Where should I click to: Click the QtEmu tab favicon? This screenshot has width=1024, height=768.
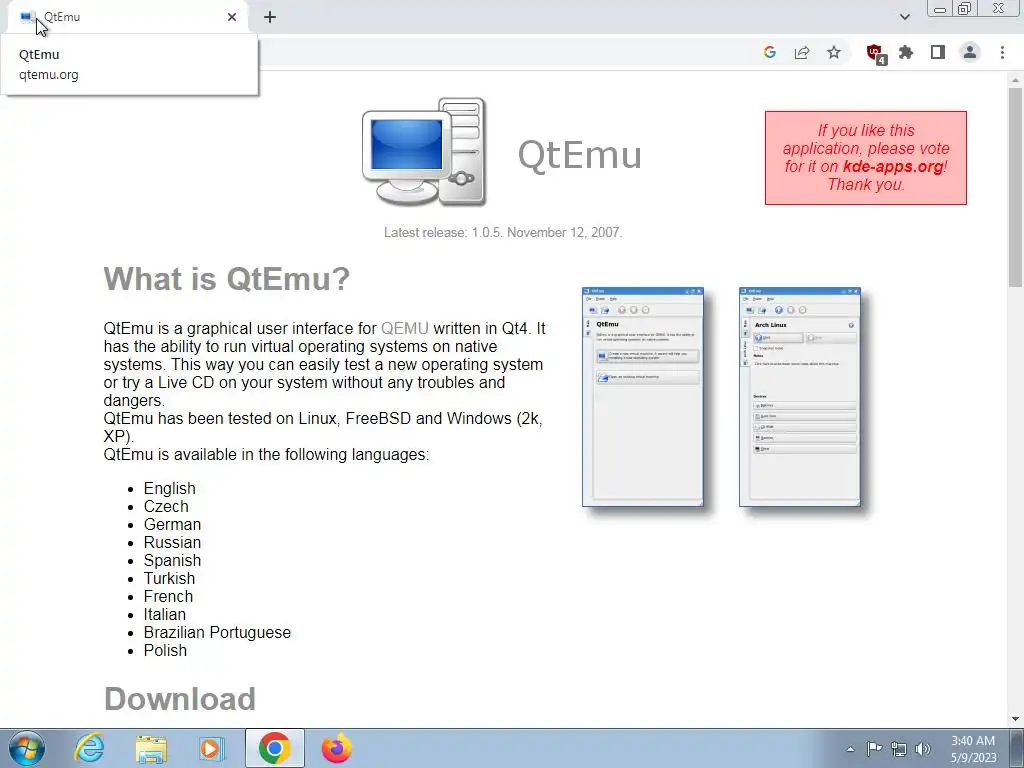[x=27, y=17]
